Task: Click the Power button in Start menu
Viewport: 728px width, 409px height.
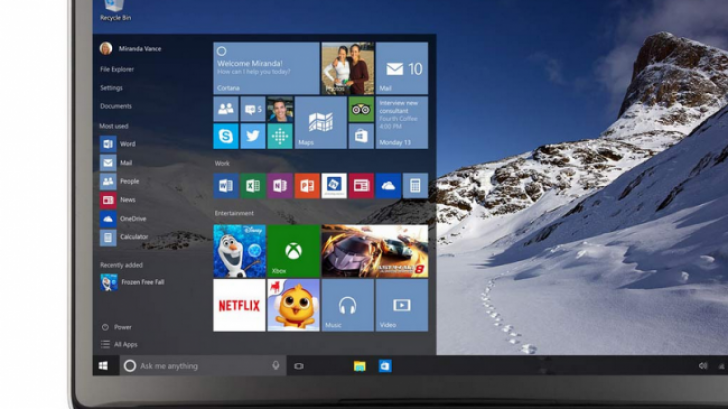Action: (x=117, y=327)
